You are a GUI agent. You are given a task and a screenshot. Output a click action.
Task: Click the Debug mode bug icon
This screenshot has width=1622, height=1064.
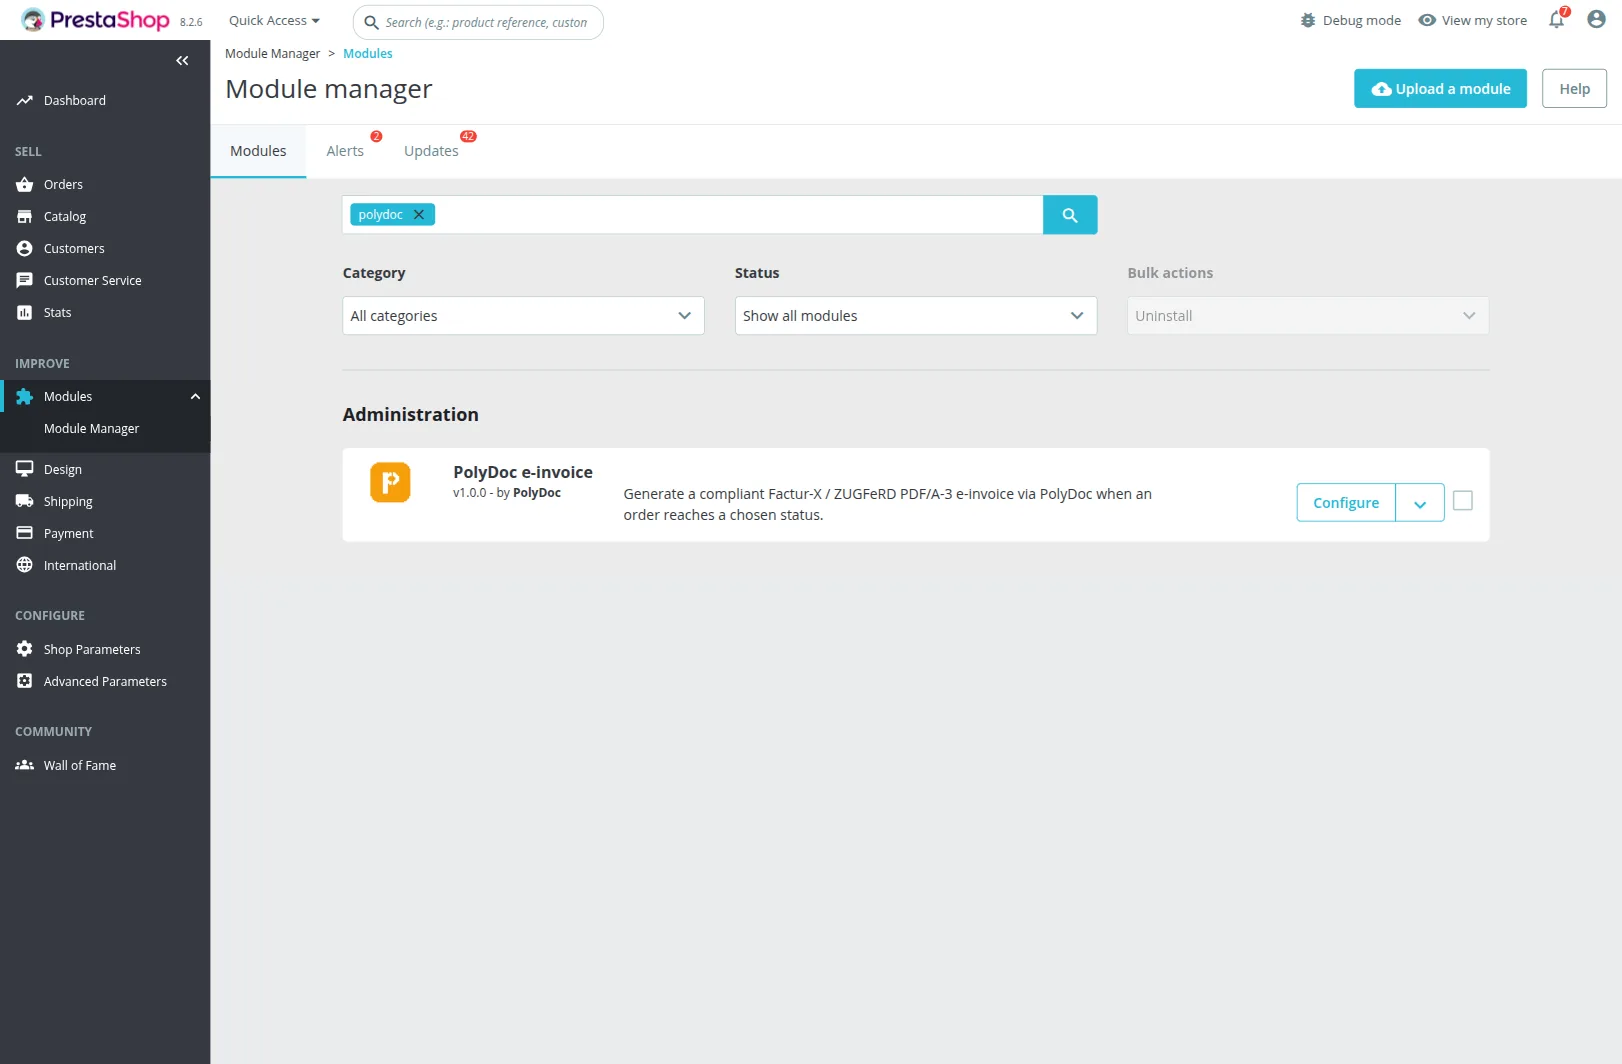(x=1308, y=20)
